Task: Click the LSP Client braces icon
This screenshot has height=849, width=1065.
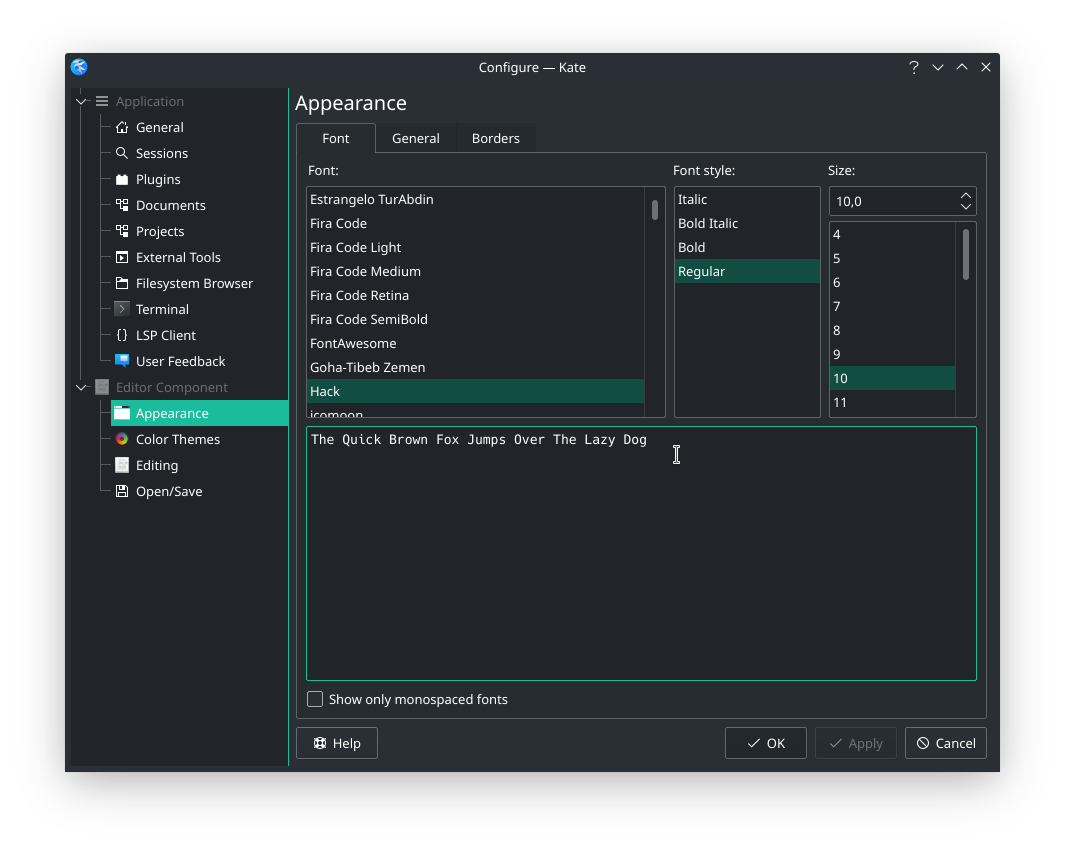Action: (122, 335)
